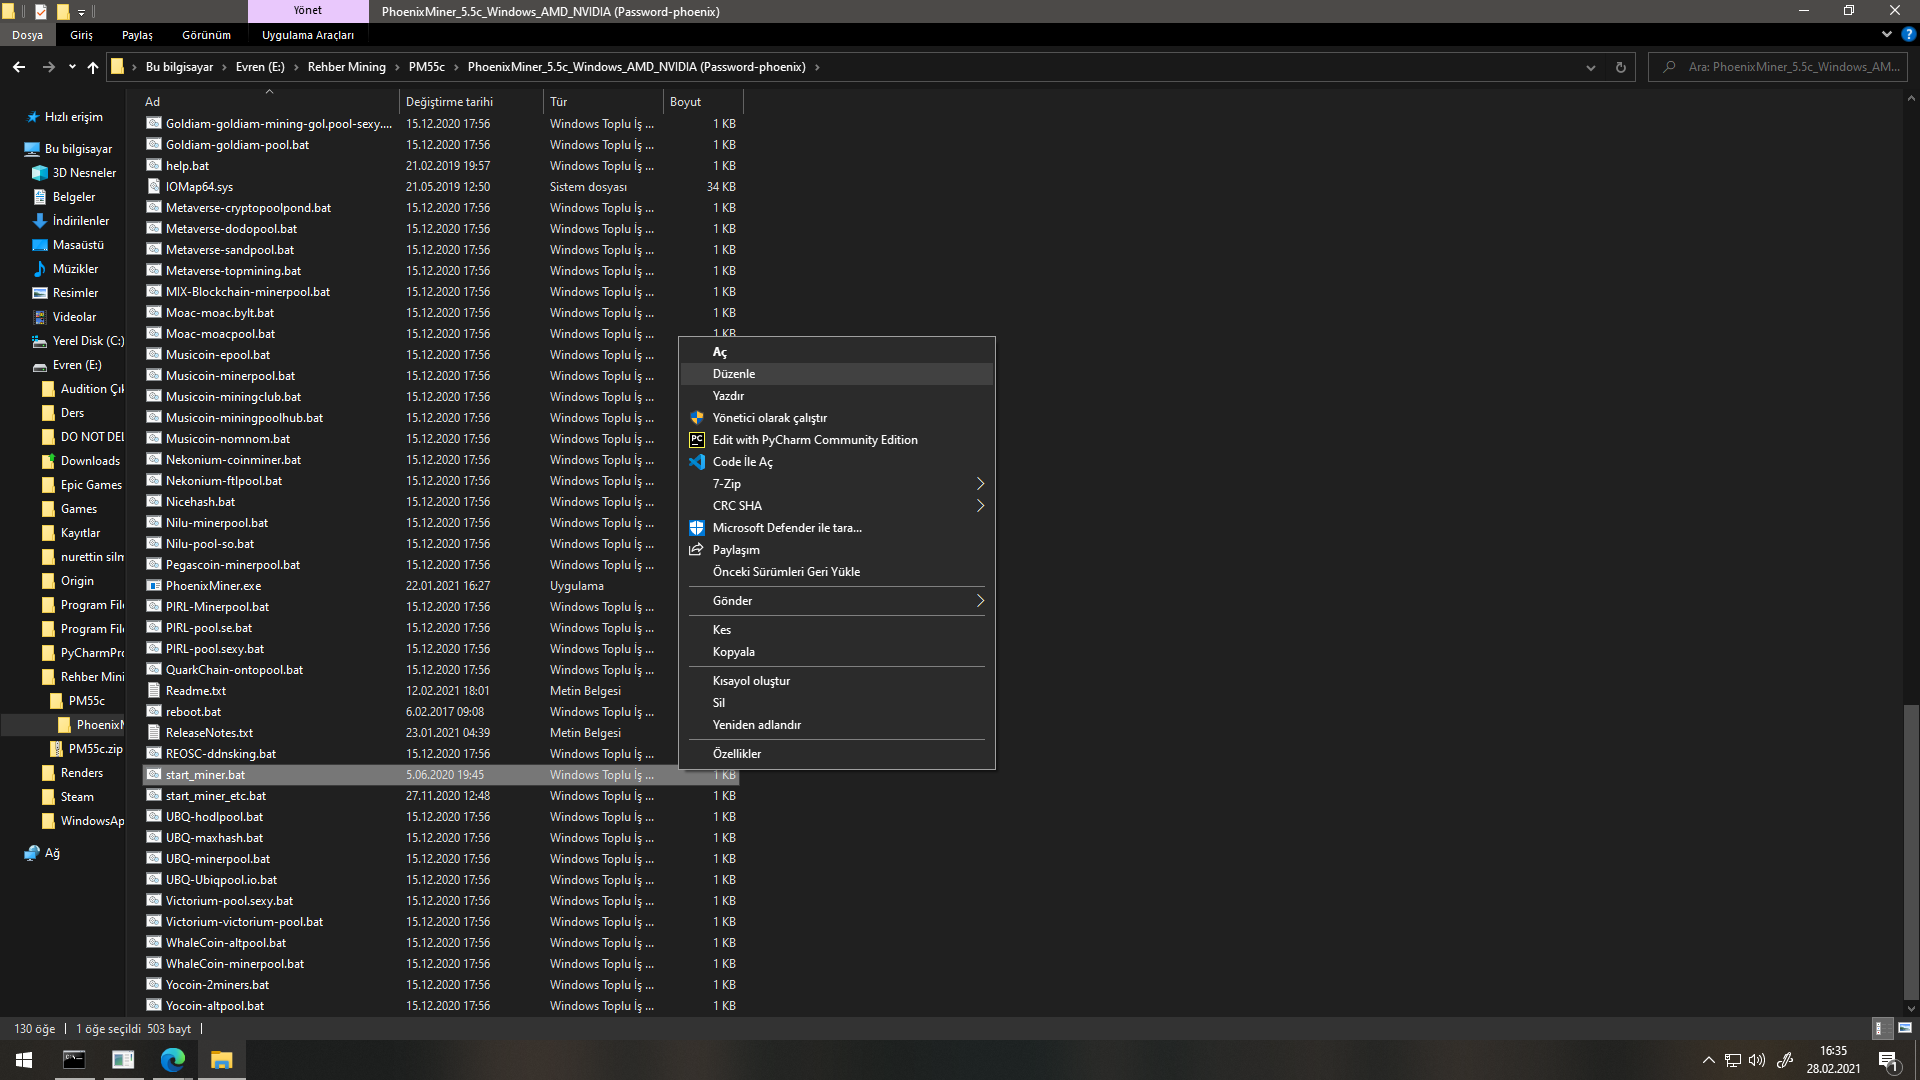
Task: Switch to large thumbnails view icon
Action: coord(1905,1028)
